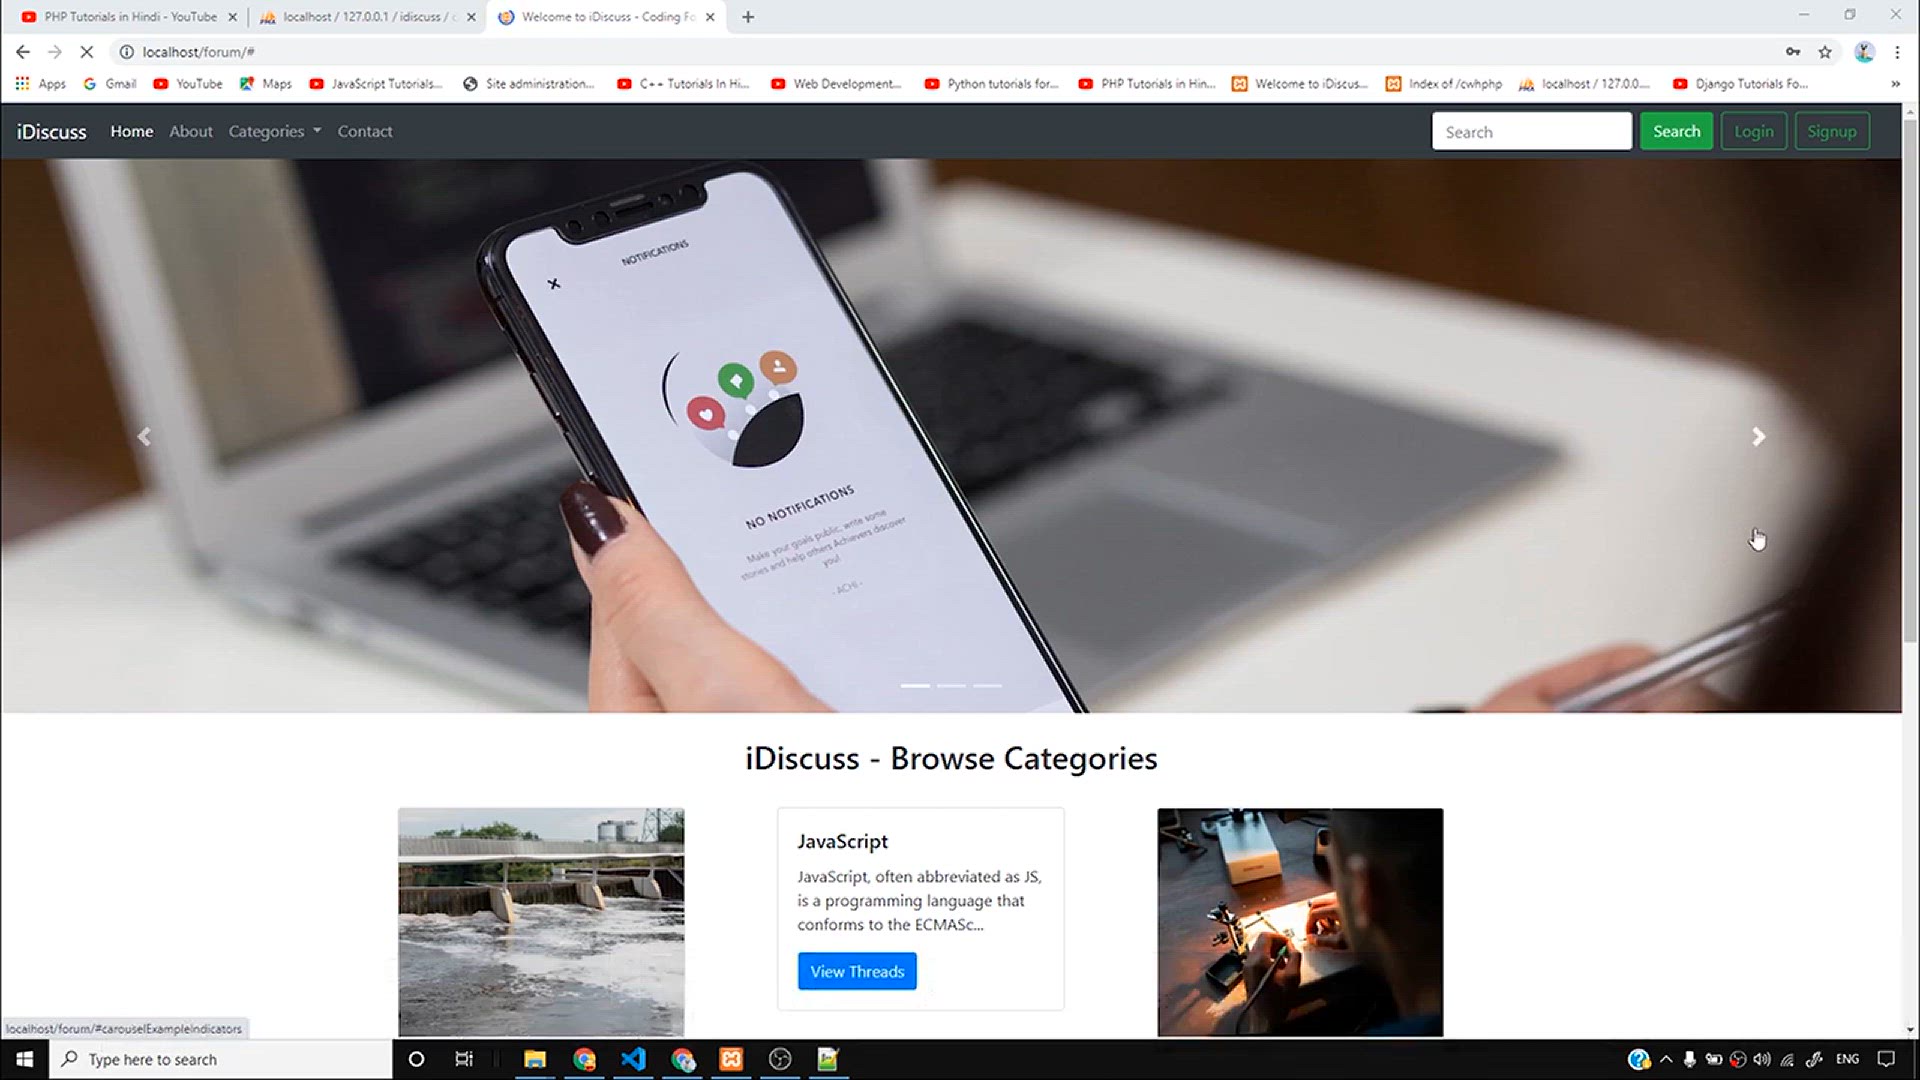Open the YouTube bookmark
Screen dimensions: 1920x1080
(x=188, y=84)
